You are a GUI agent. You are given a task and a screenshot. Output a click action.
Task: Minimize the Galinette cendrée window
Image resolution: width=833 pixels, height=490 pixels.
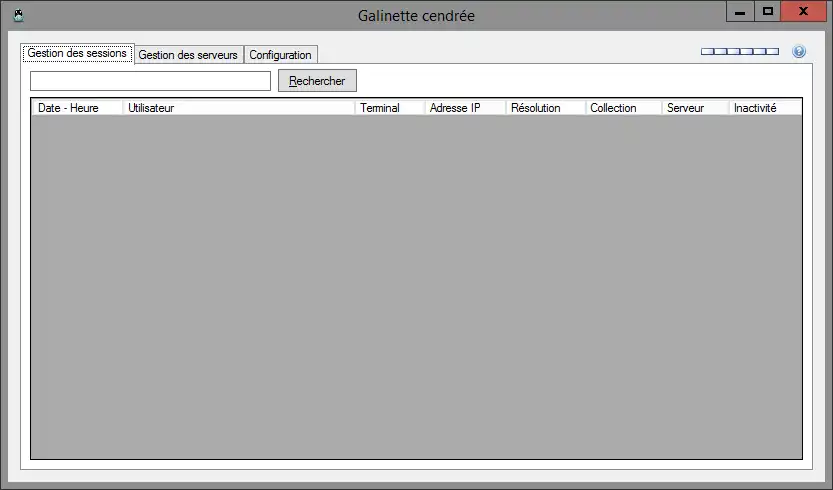click(740, 12)
